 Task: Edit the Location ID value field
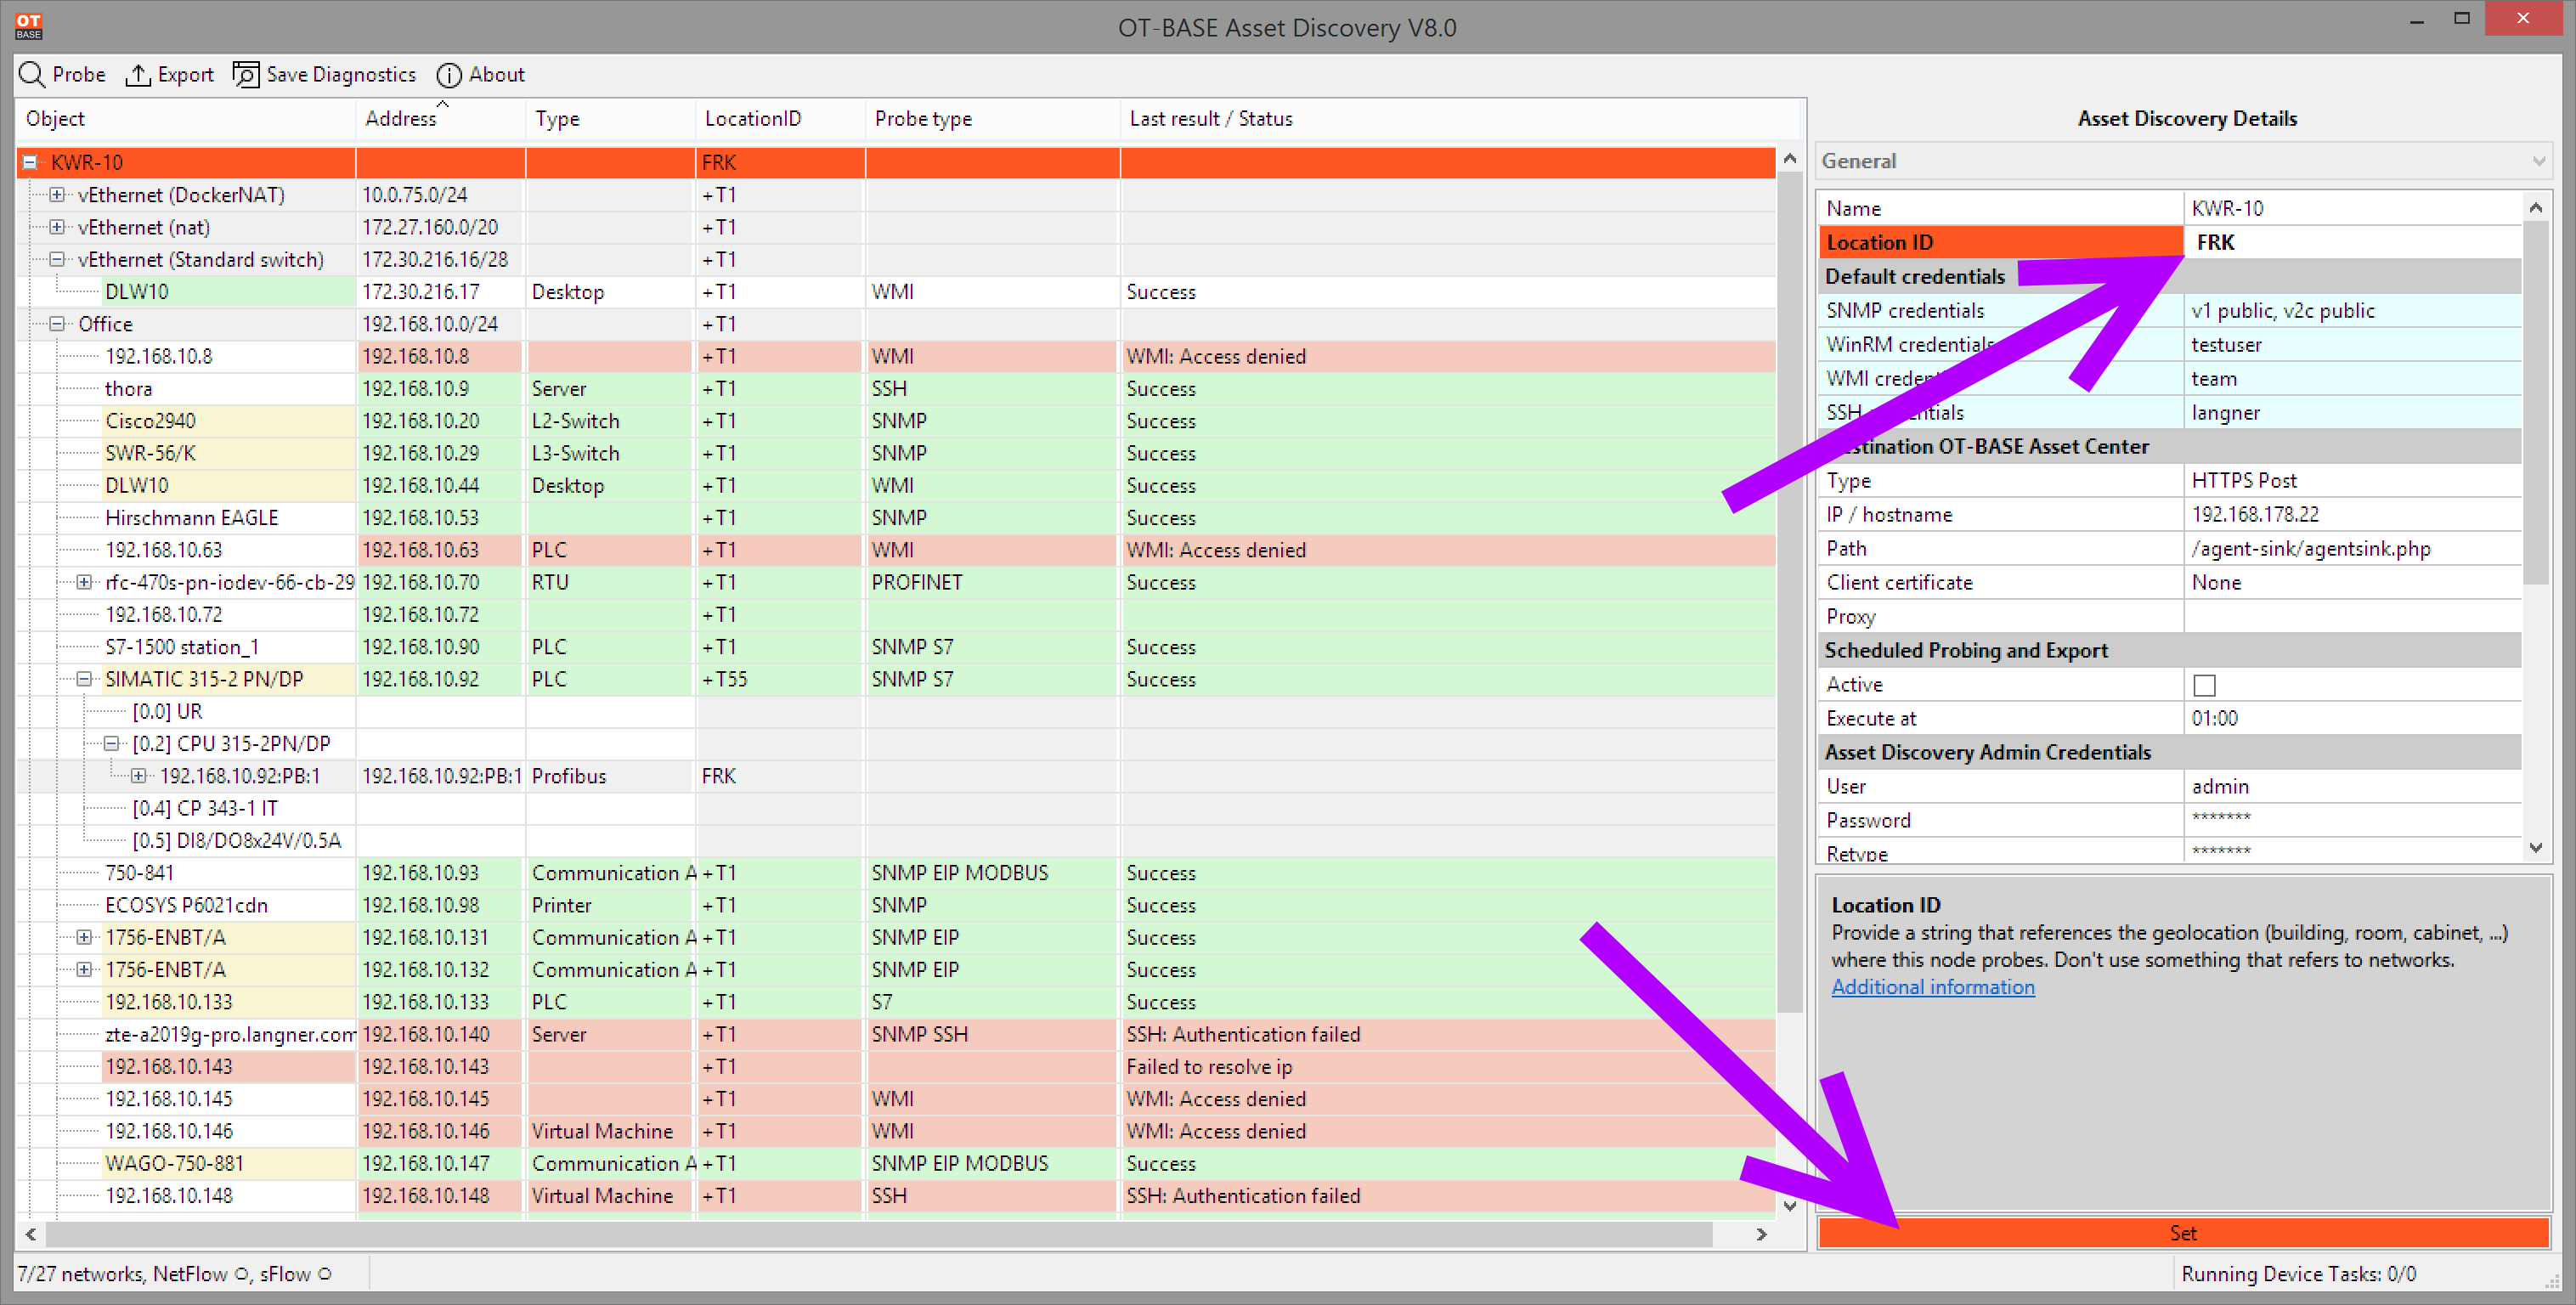point(2352,242)
